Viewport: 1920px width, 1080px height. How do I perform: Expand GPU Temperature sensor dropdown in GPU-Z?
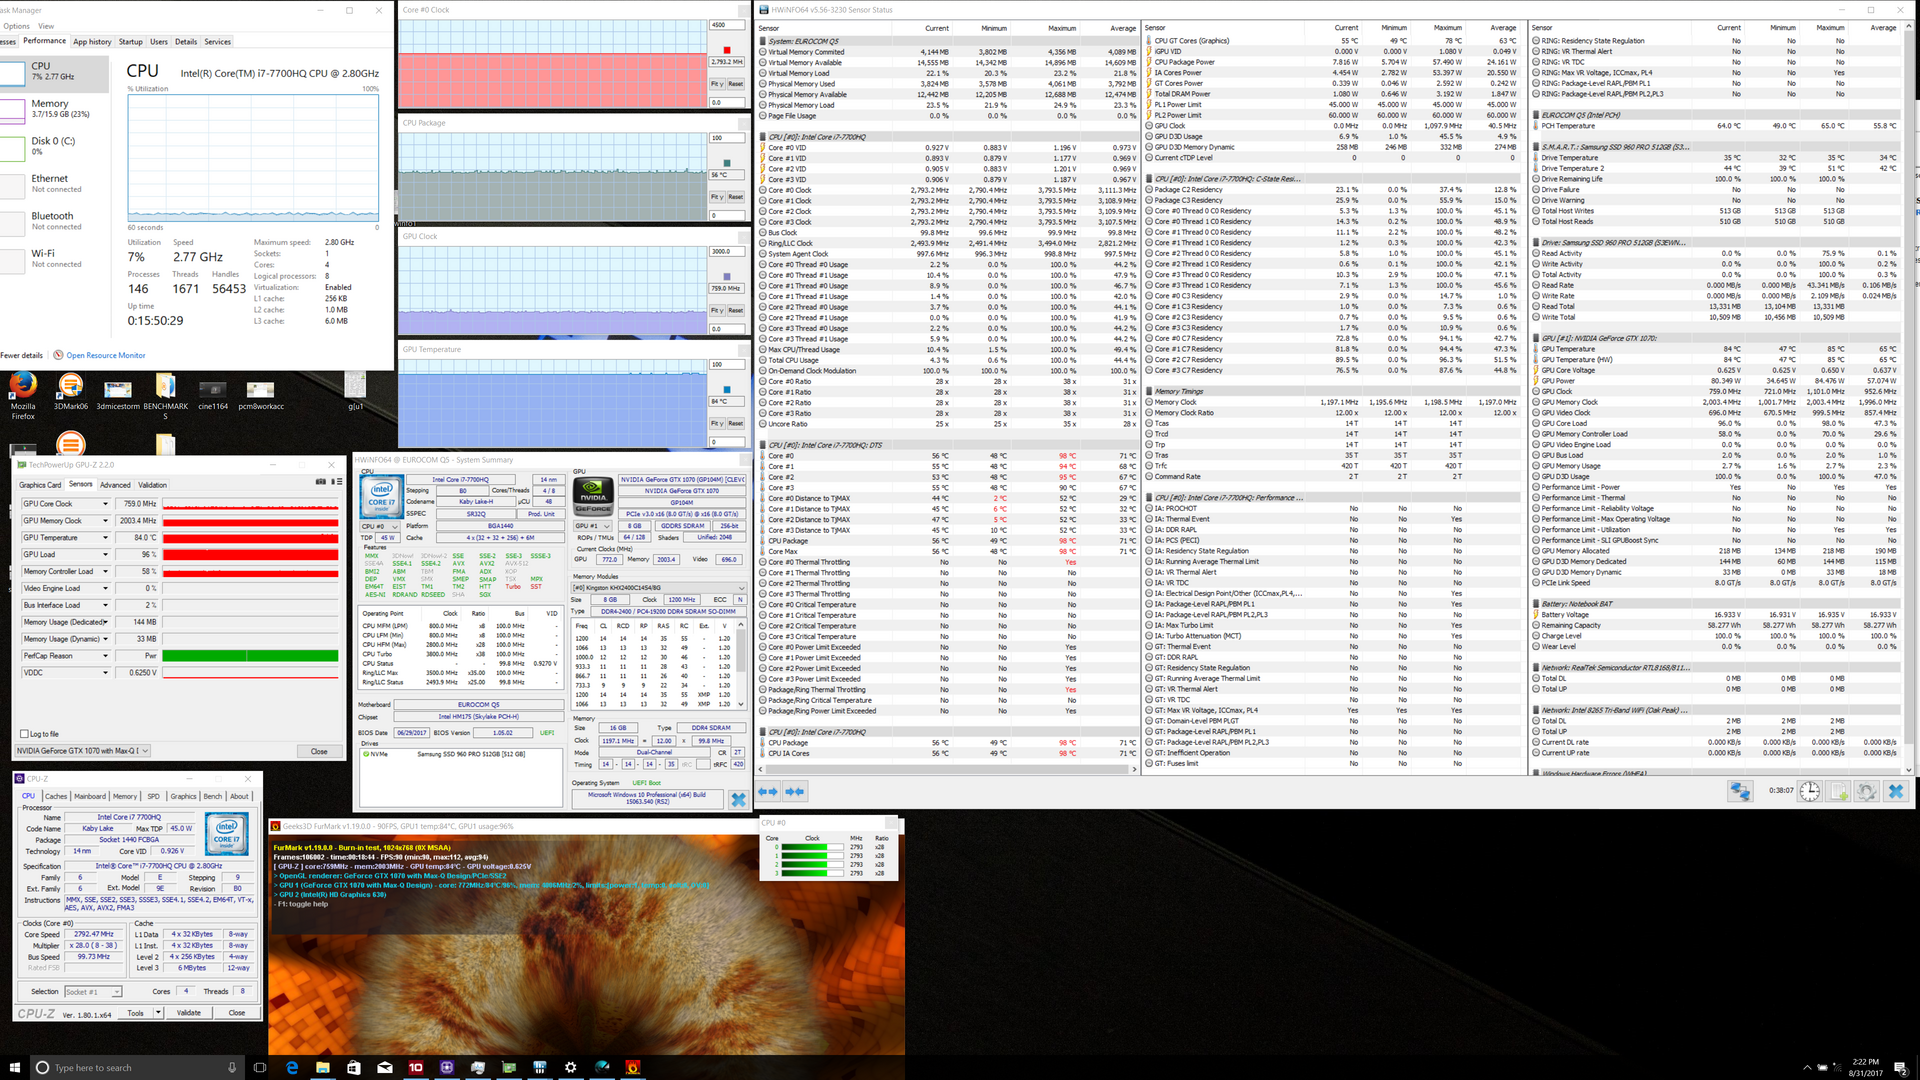[x=105, y=538]
